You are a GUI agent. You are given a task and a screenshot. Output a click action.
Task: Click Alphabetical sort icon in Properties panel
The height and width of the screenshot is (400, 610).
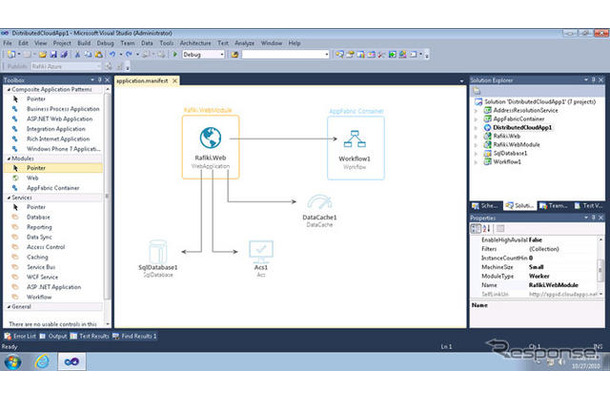(x=486, y=229)
